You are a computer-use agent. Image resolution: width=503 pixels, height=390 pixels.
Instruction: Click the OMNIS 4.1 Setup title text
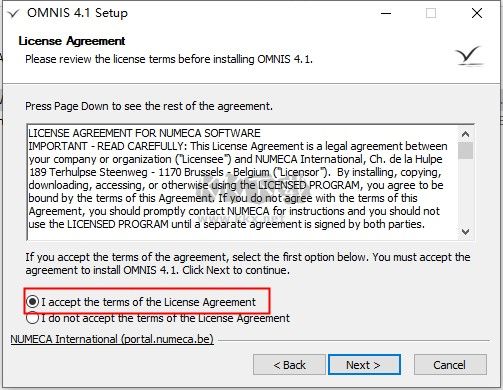[77, 13]
